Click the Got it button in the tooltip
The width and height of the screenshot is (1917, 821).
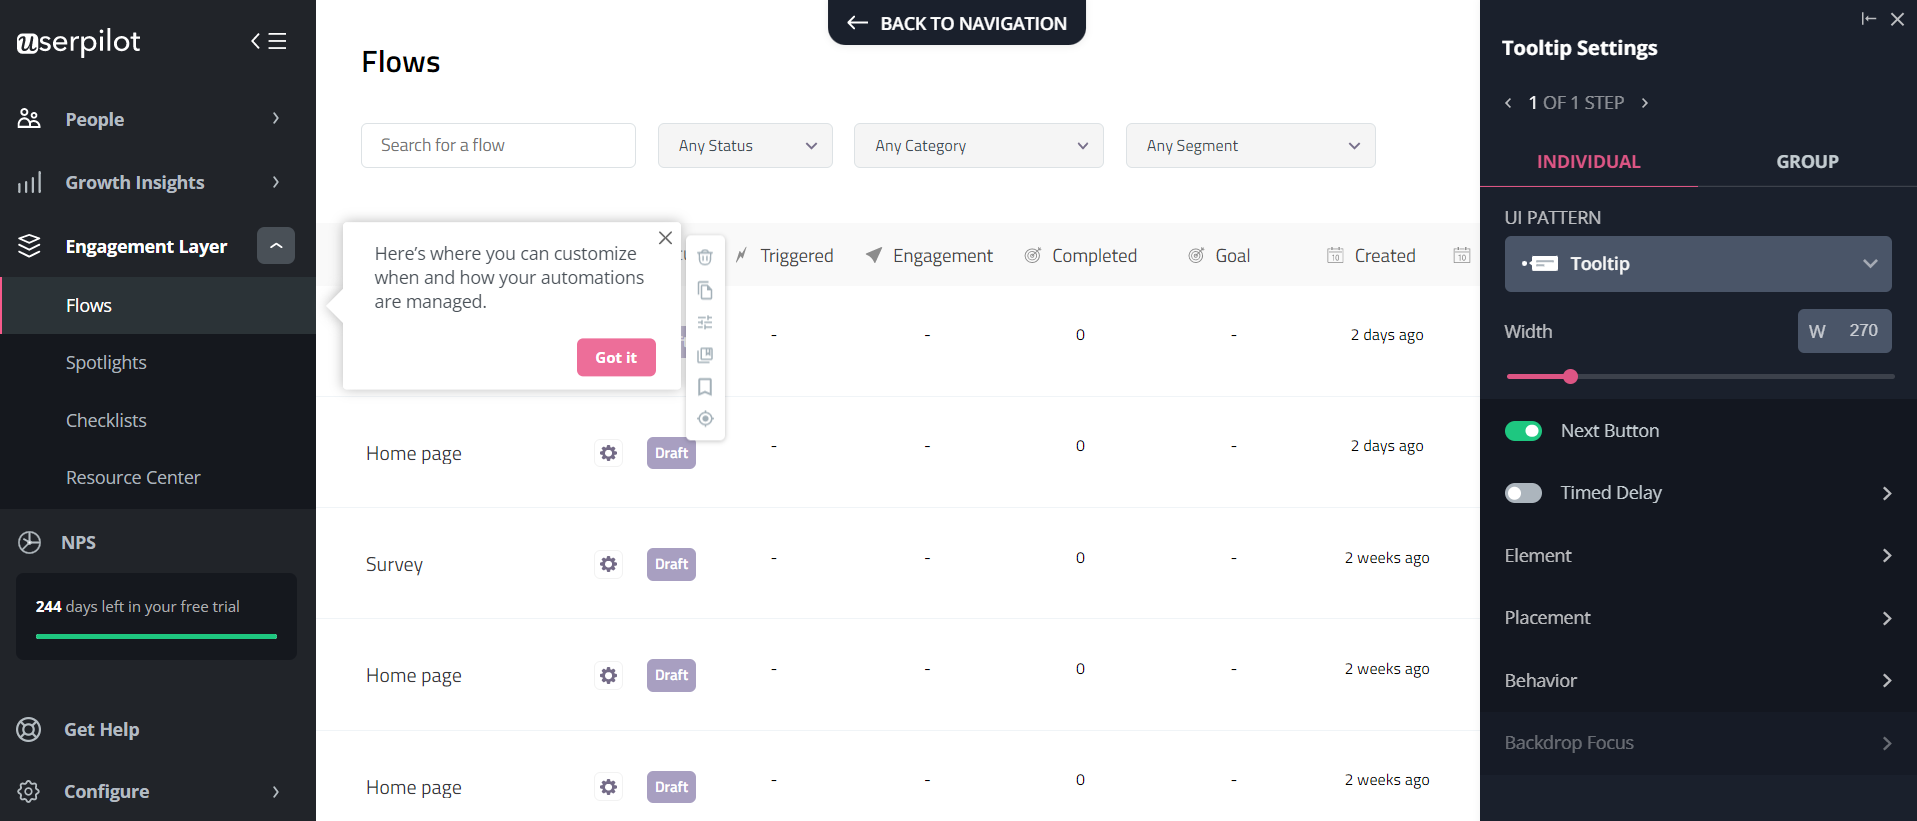pyautogui.click(x=616, y=357)
